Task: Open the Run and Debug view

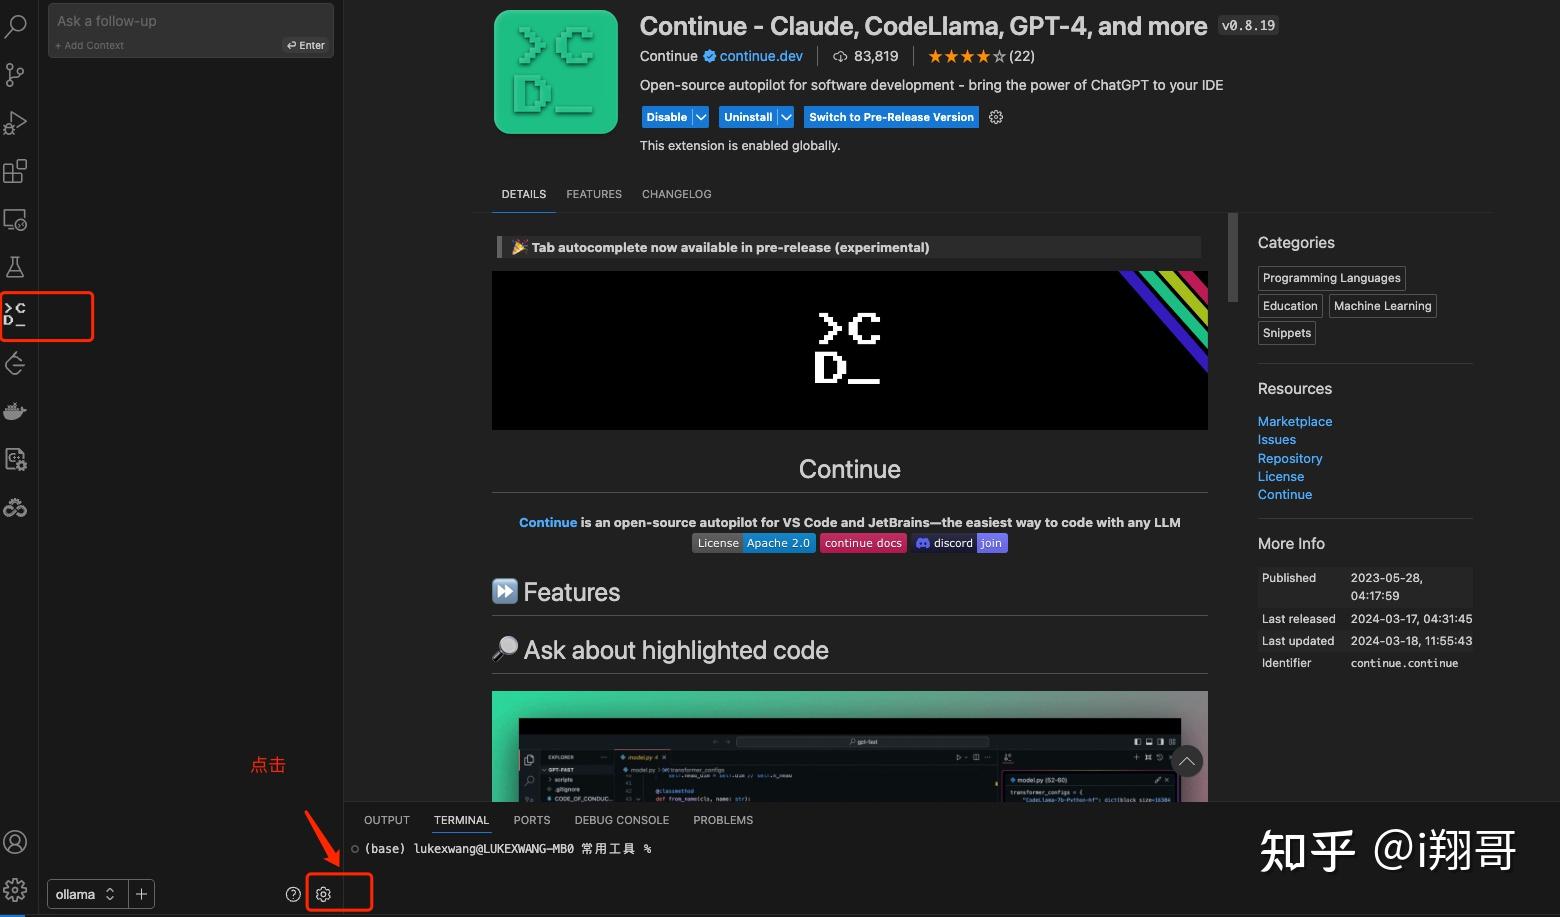Action: (x=15, y=122)
